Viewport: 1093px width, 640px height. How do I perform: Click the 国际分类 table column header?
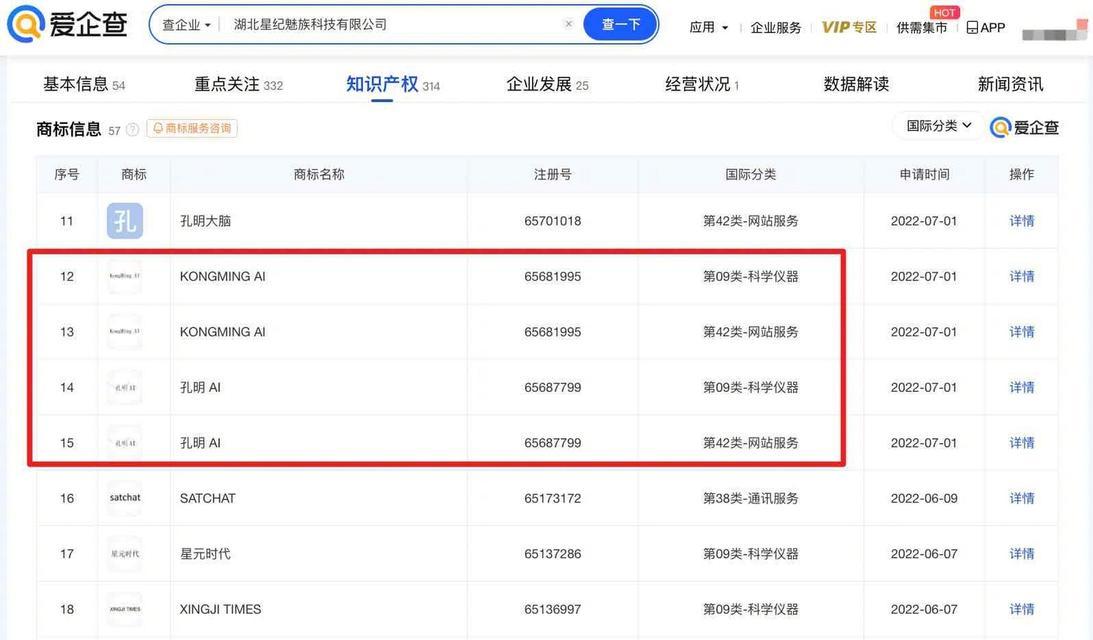click(x=751, y=174)
